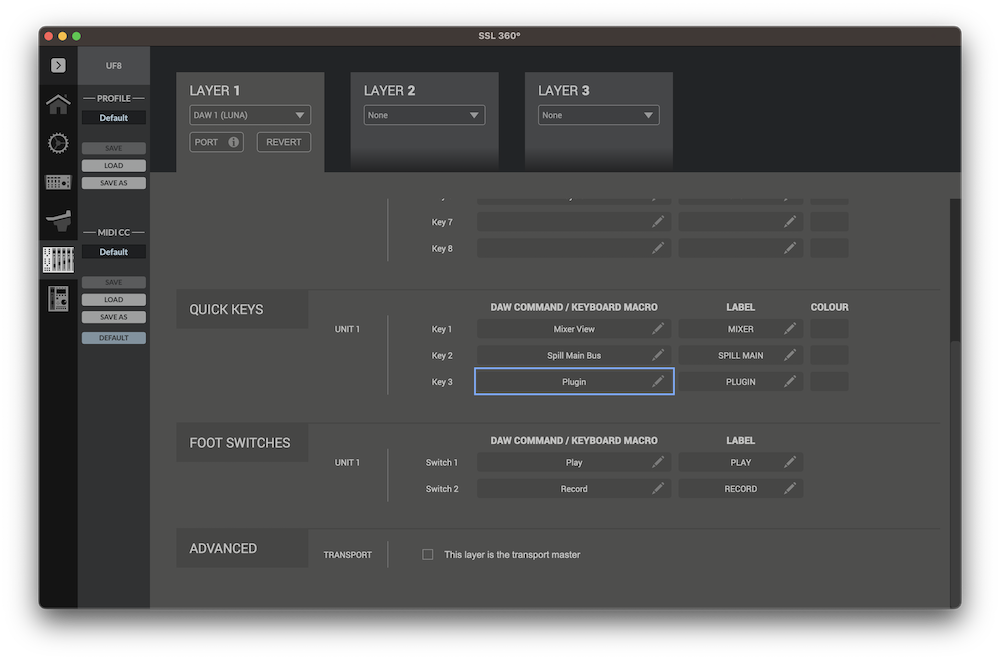1000x660 pixels.
Task: Open the gear-shaped control setup icon
Action: (58, 143)
